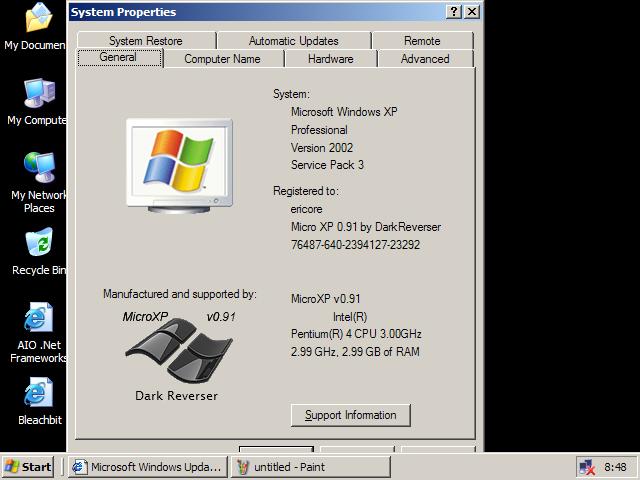Image resolution: width=640 pixels, height=480 pixels.
Task: Open the Recycle Bin icon
Action: (39, 251)
